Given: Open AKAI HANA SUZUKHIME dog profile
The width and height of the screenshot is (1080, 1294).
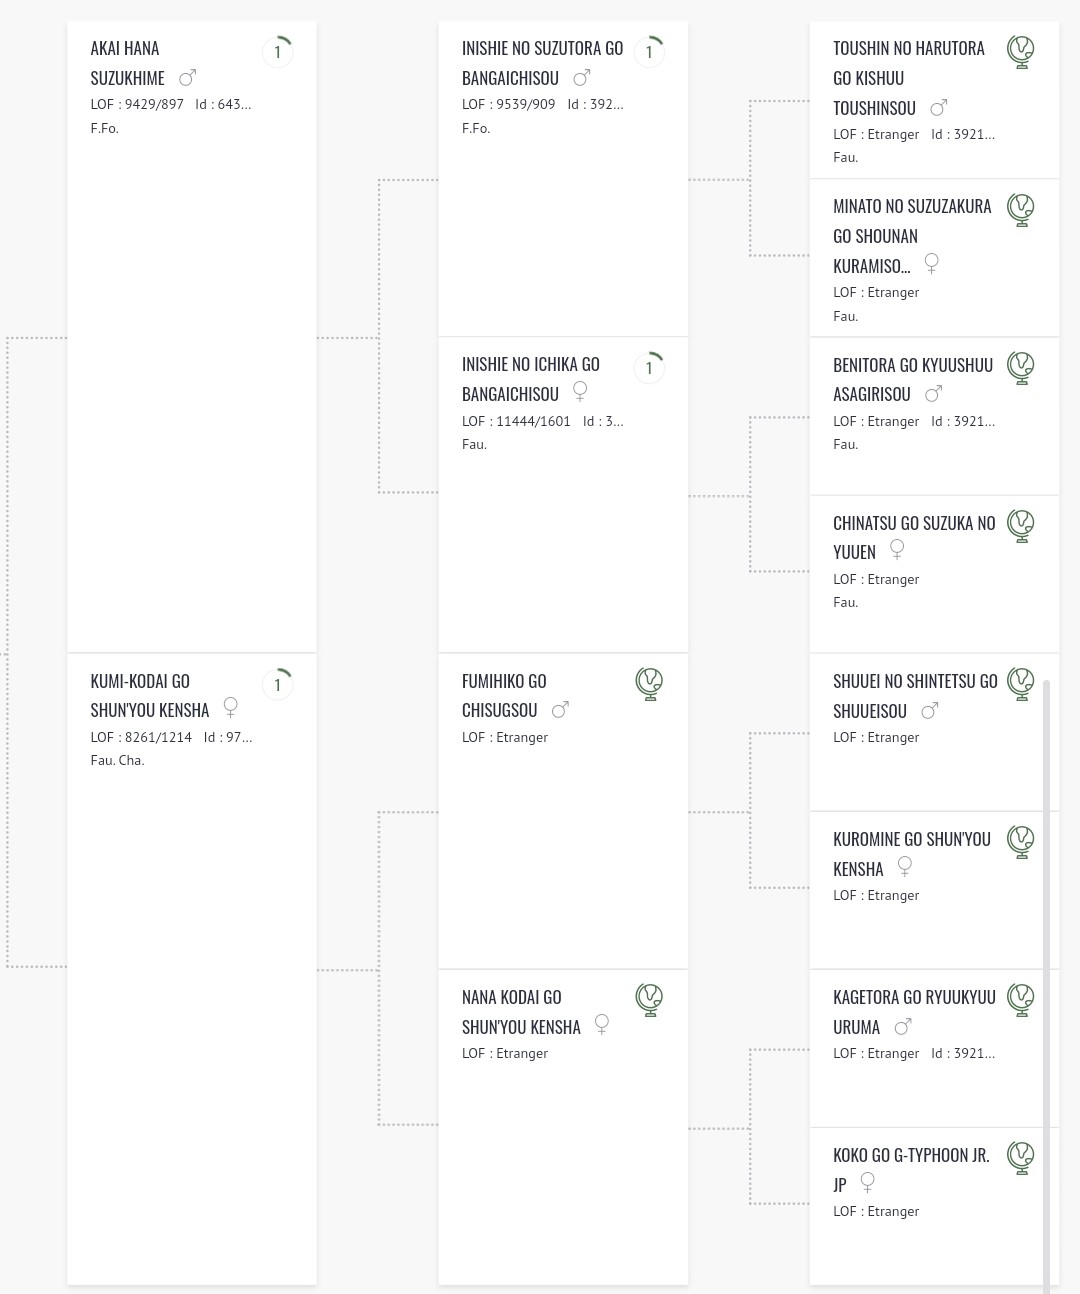Looking at the screenshot, I should click(127, 63).
